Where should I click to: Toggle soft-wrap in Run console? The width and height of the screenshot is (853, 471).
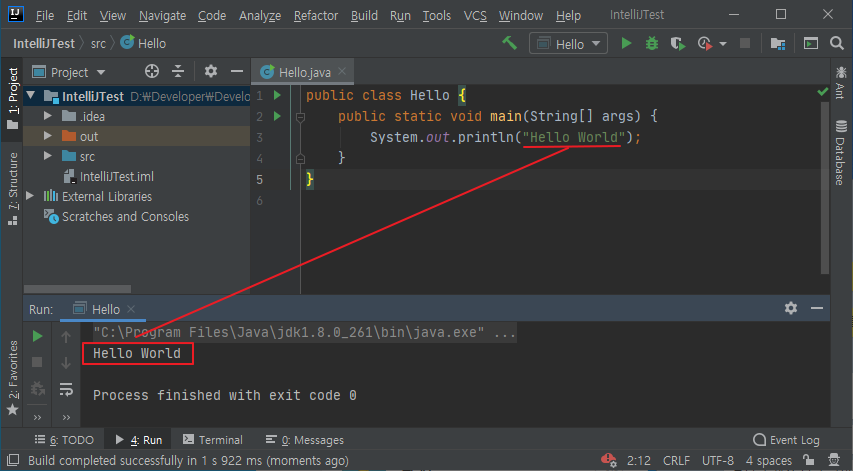pyautogui.click(x=66, y=389)
